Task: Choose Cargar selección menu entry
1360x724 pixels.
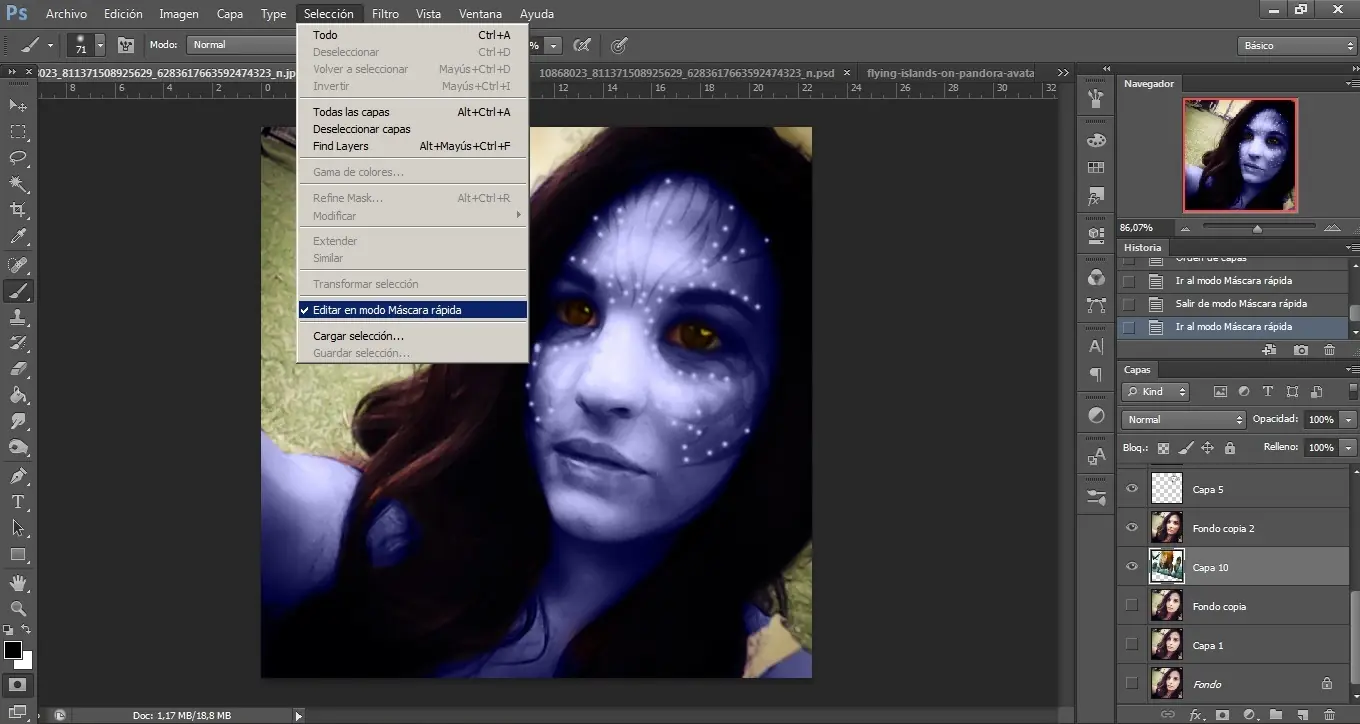Action: tap(412, 336)
